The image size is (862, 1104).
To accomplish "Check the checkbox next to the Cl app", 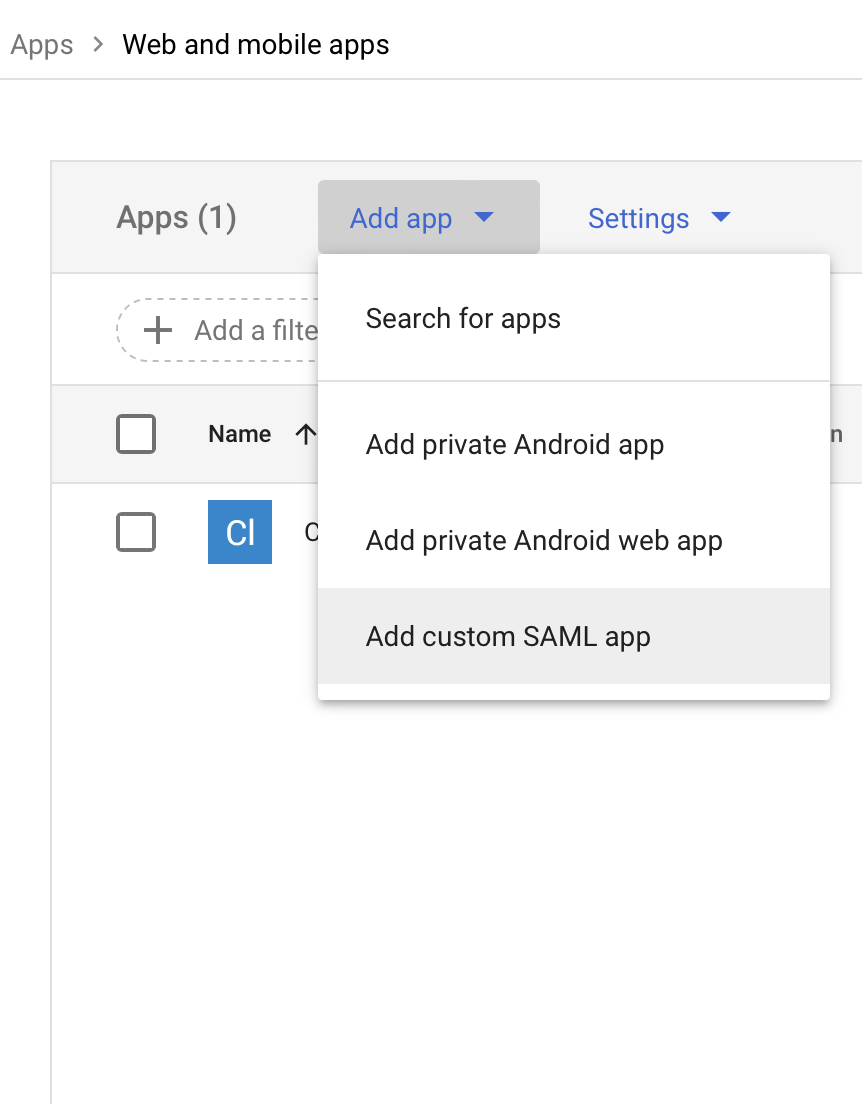I will (x=136, y=532).
